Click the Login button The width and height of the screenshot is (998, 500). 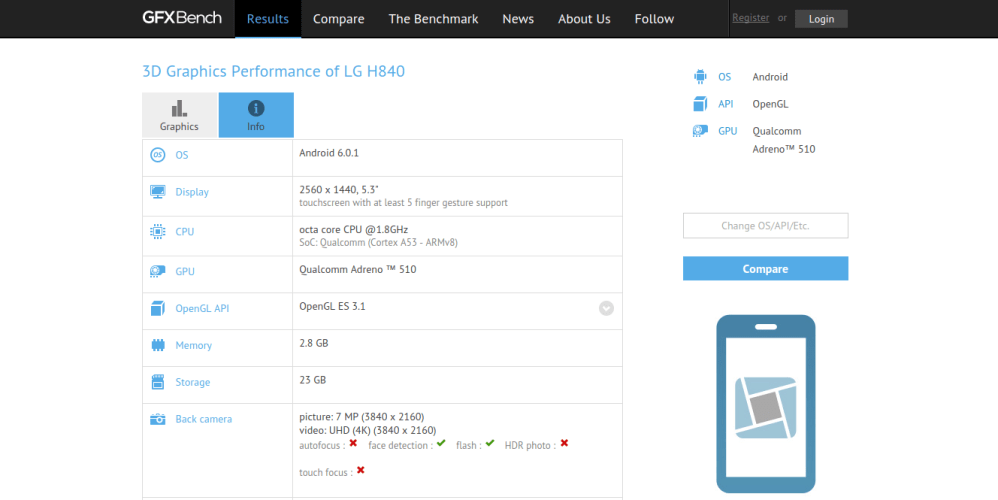821,19
